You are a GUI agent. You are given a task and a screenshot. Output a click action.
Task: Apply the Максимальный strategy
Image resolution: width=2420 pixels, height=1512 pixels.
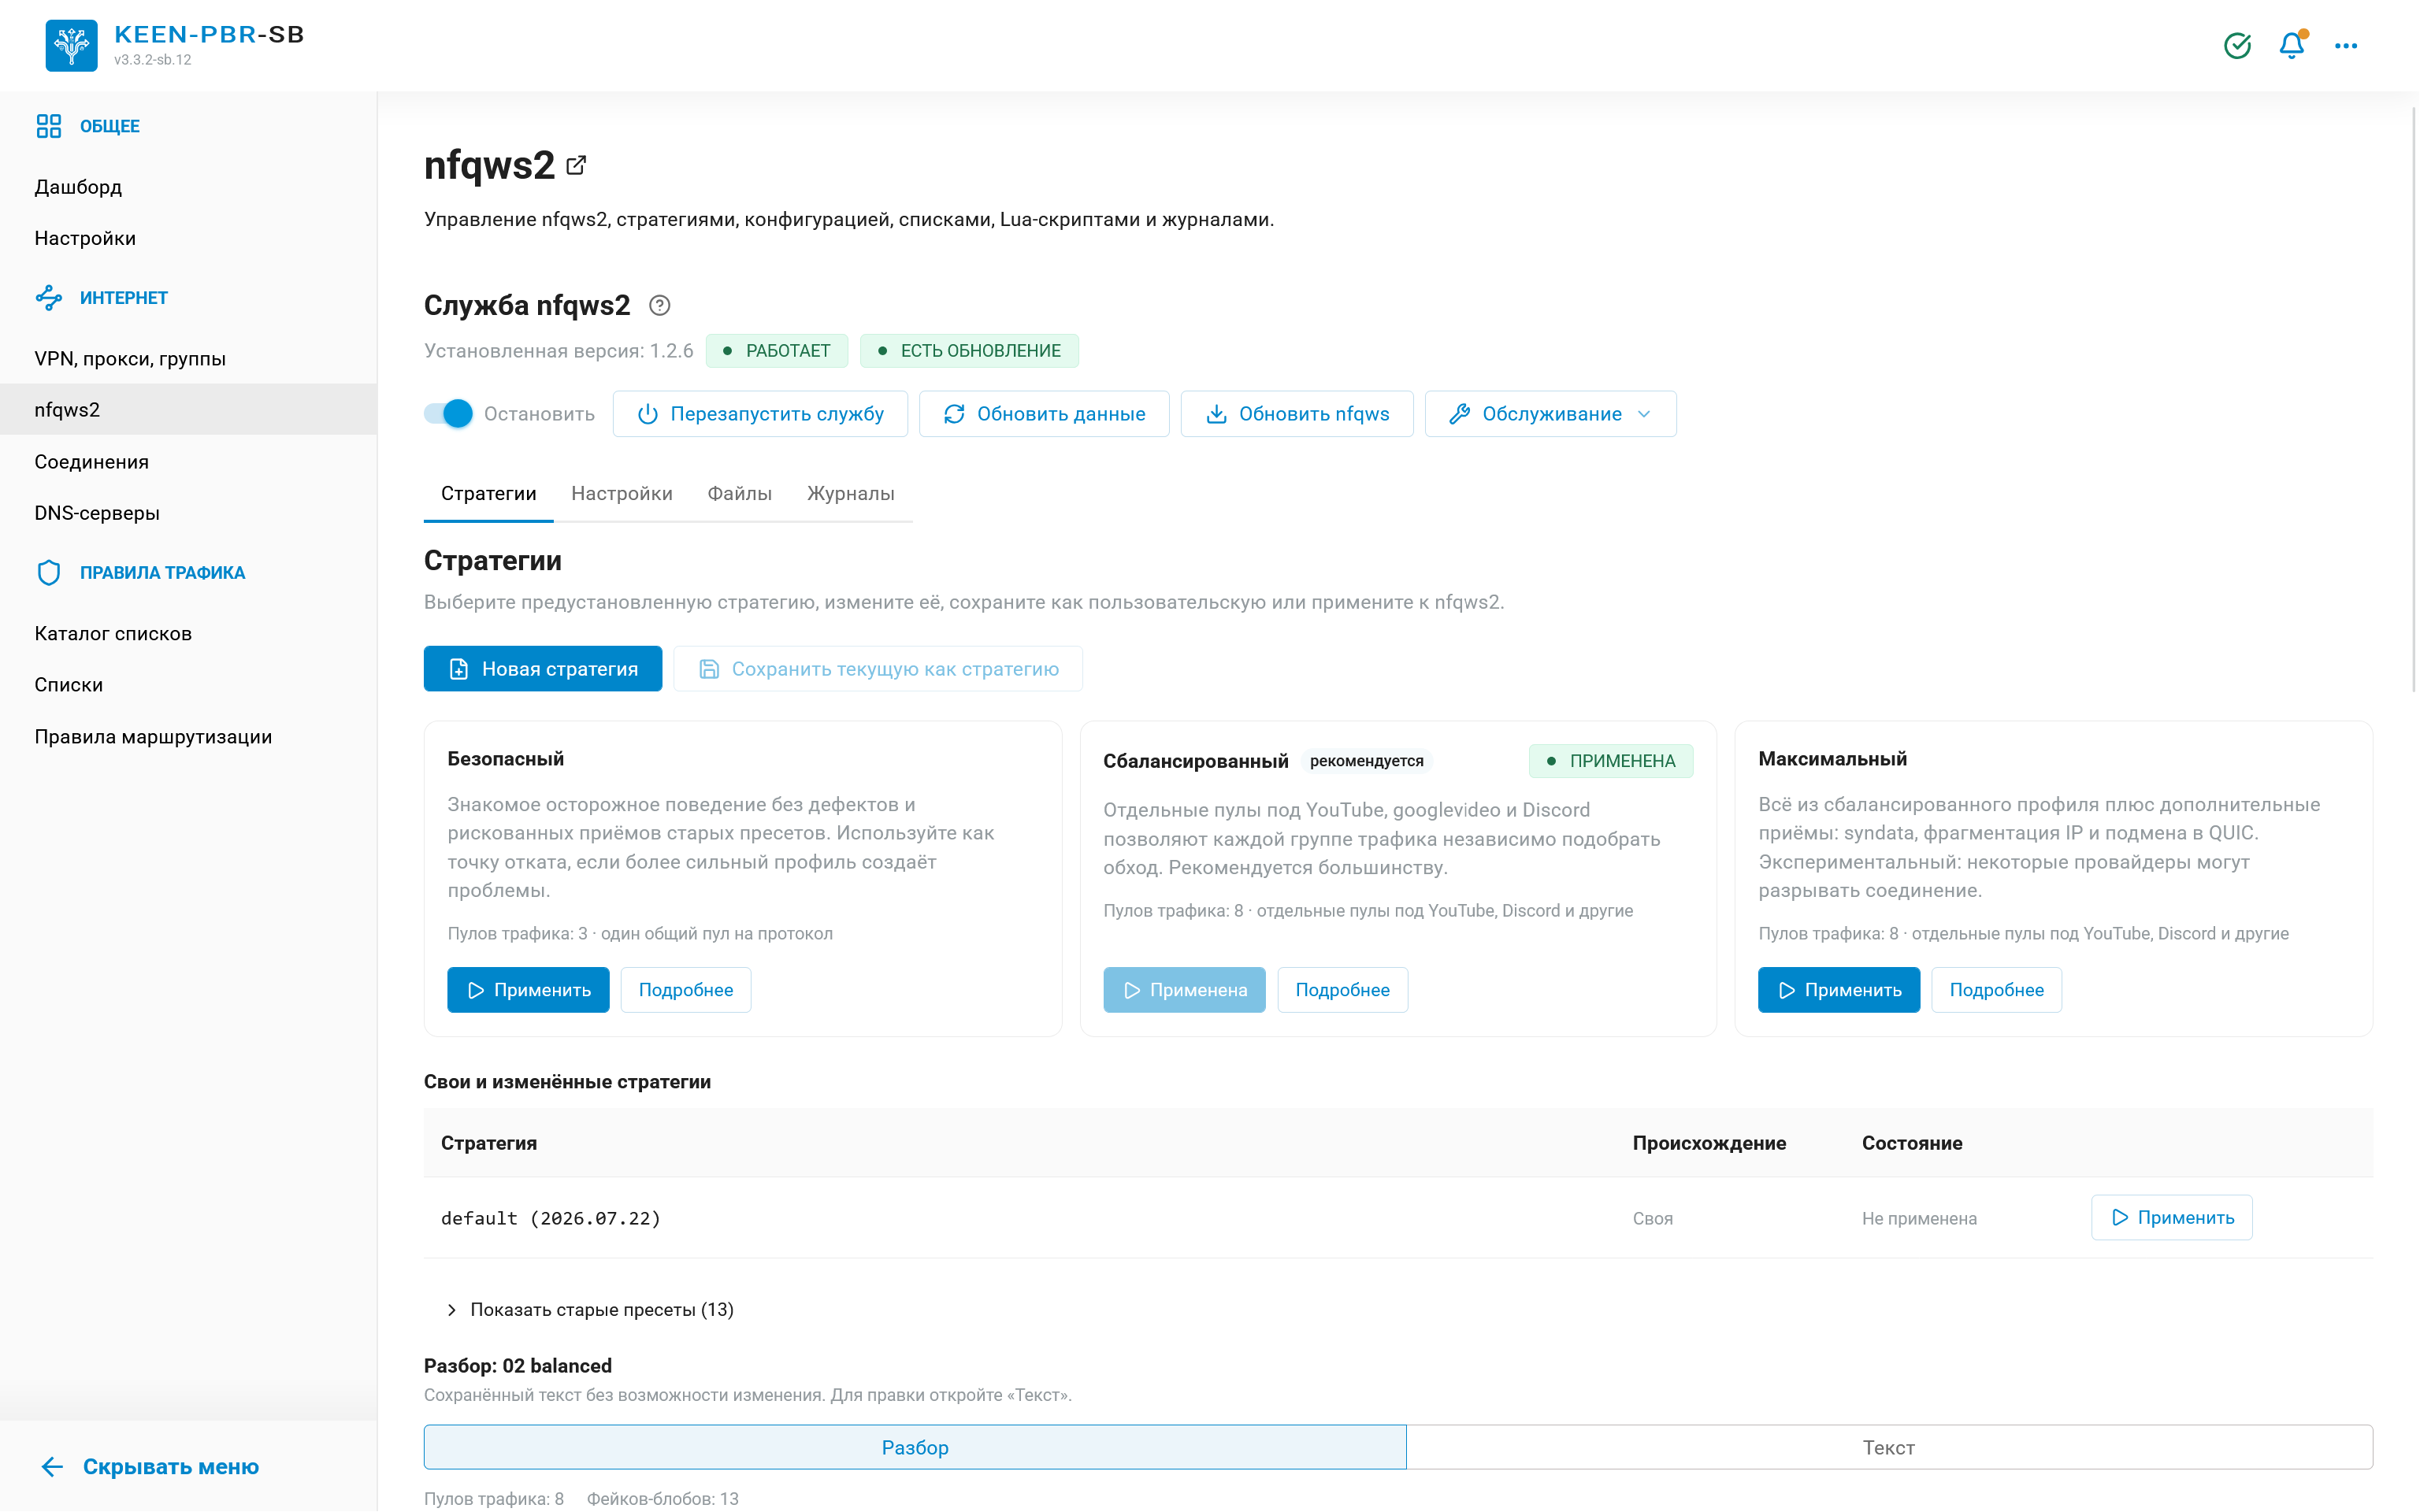click(x=1839, y=990)
